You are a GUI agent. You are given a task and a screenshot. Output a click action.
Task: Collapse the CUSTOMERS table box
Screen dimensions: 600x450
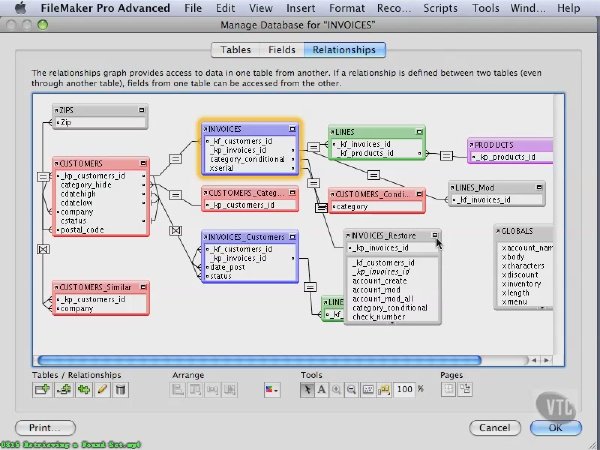tap(143, 163)
